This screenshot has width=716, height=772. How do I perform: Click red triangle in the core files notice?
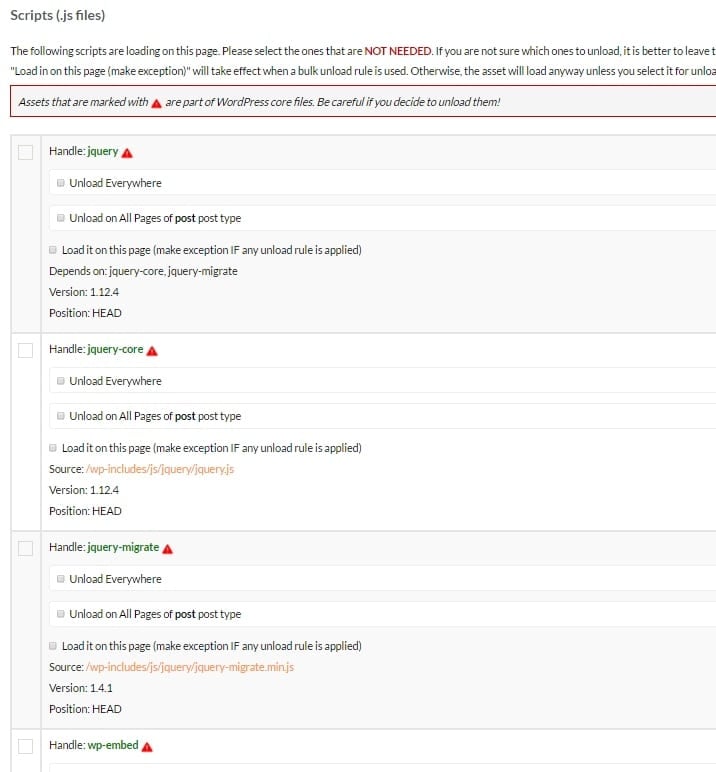coord(157,104)
